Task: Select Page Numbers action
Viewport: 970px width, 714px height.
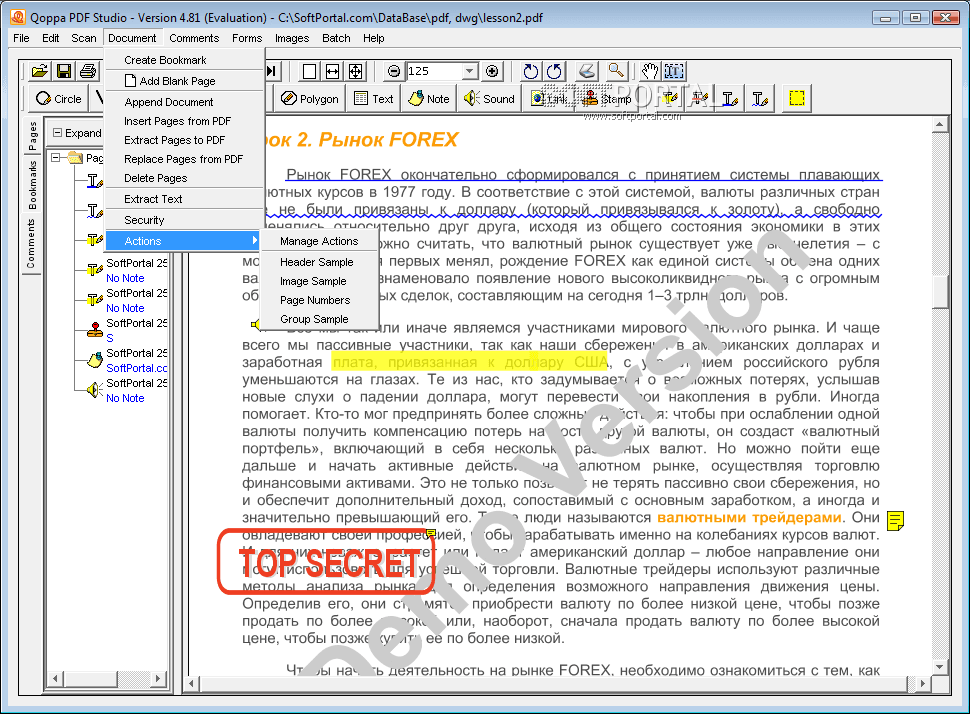Action: click(x=320, y=300)
